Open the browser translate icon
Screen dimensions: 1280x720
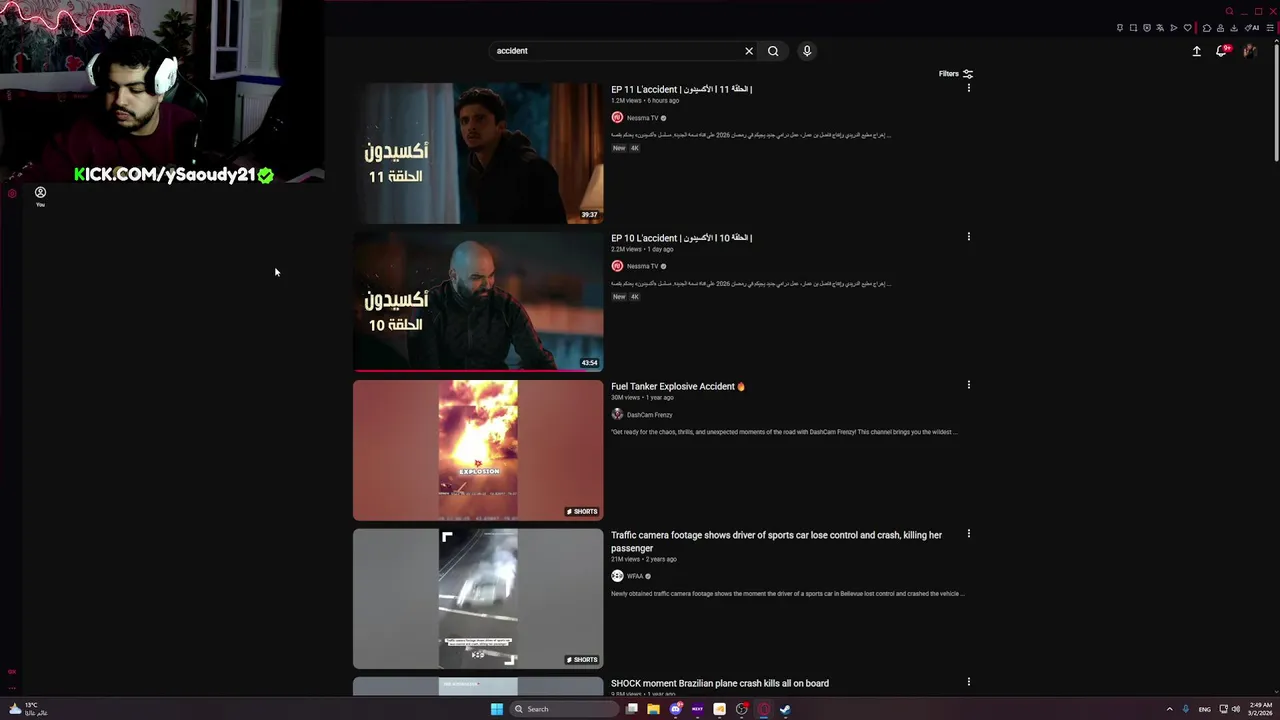point(1160,28)
